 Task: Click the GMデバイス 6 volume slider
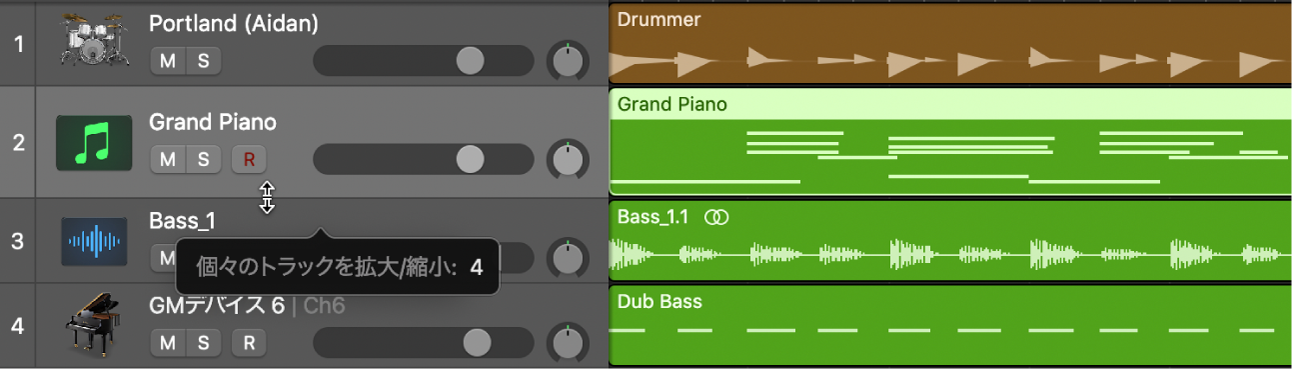[x=424, y=343]
